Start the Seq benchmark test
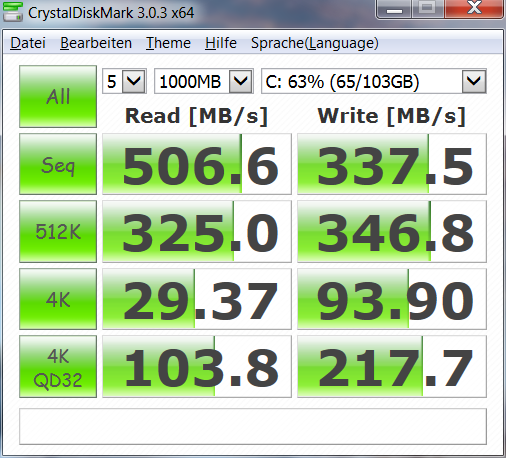506x458 pixels. [x=58, y=164]
